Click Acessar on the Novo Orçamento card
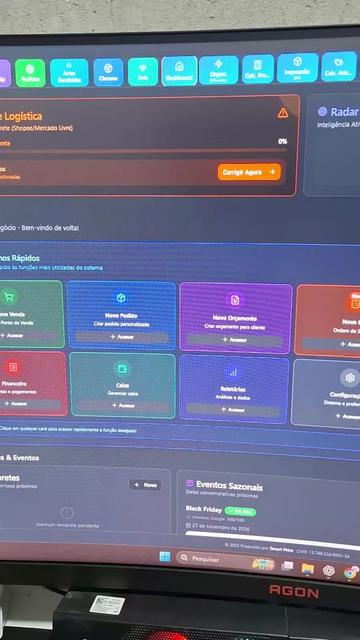This screenshot has height=640, width=360. 234,340
